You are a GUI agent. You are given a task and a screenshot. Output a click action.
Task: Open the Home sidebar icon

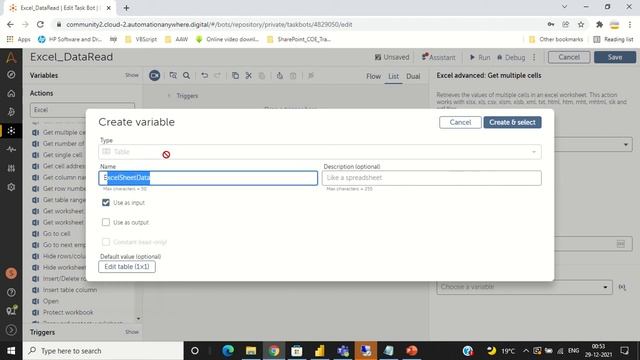11,93
